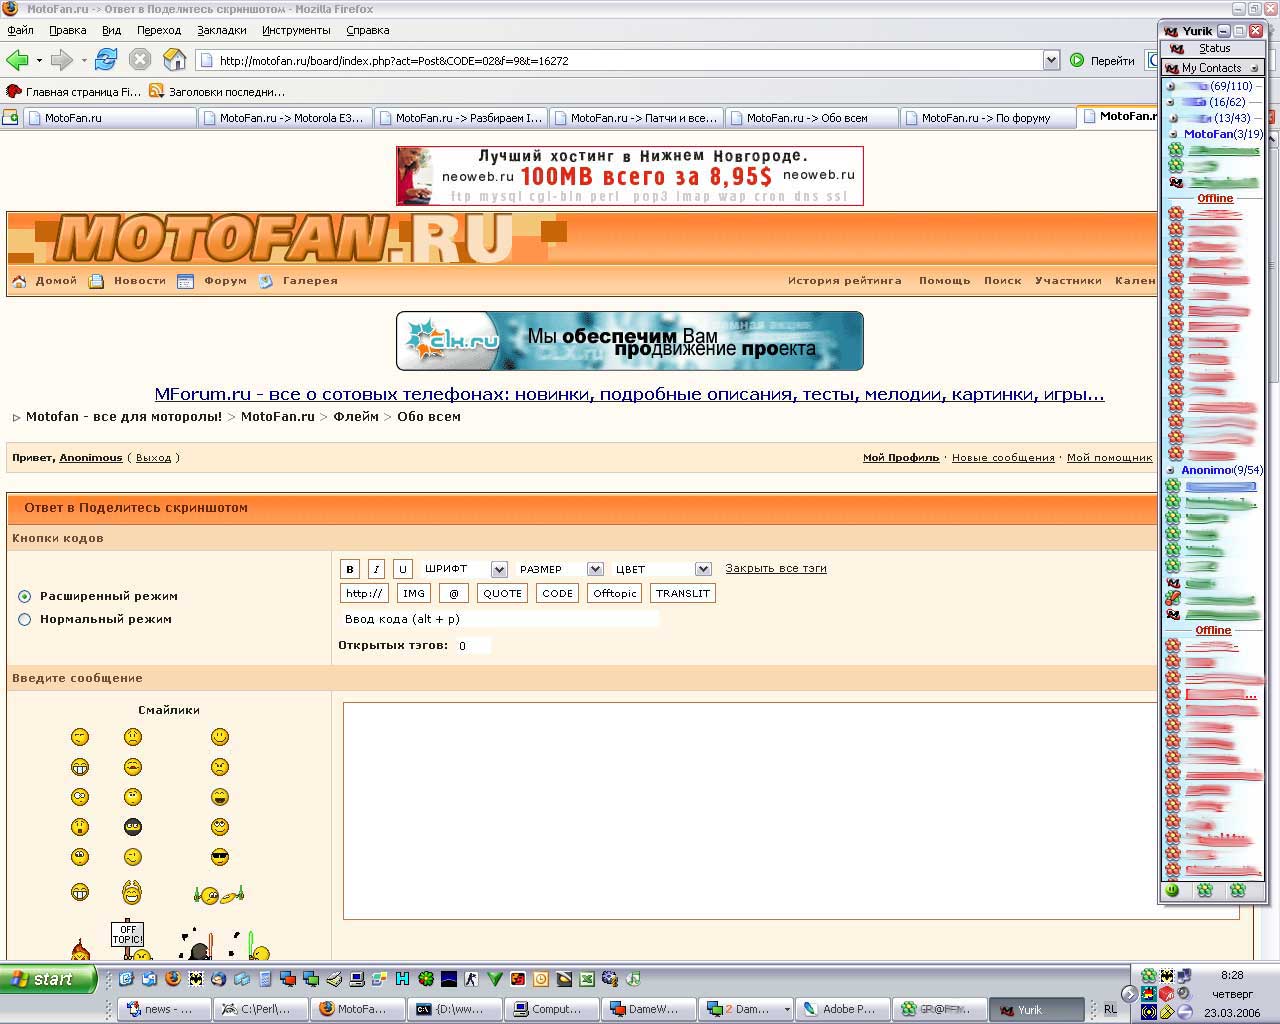
Task: Click green power icon at ICQ bottom
Action: coord(1172,890)
